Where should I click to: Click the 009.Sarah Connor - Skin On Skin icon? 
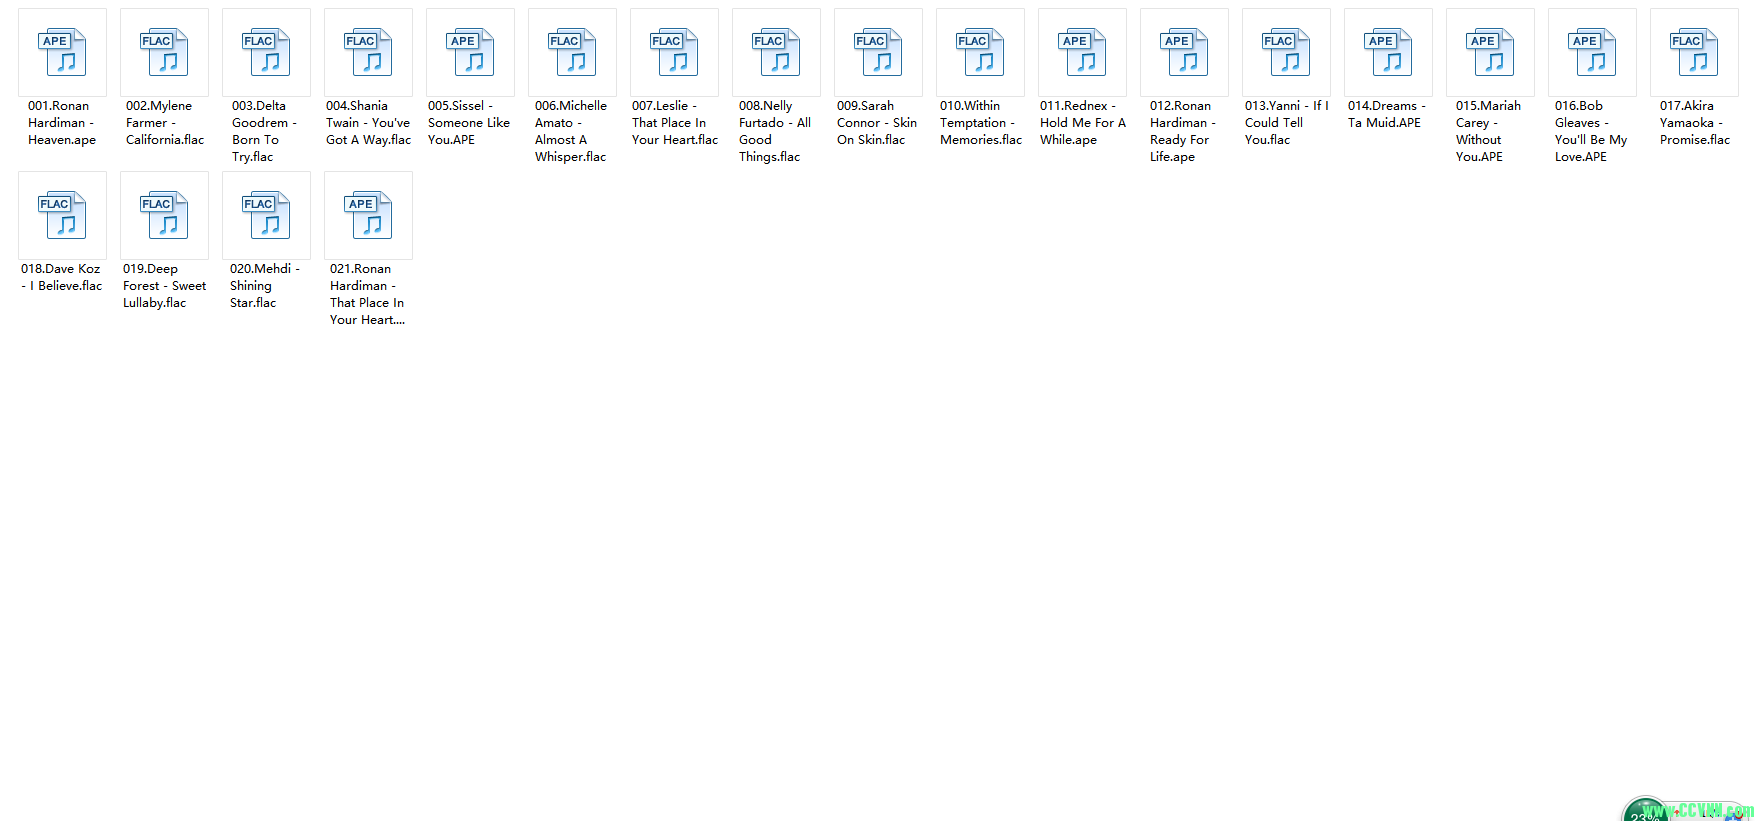(x=878, y=52)
